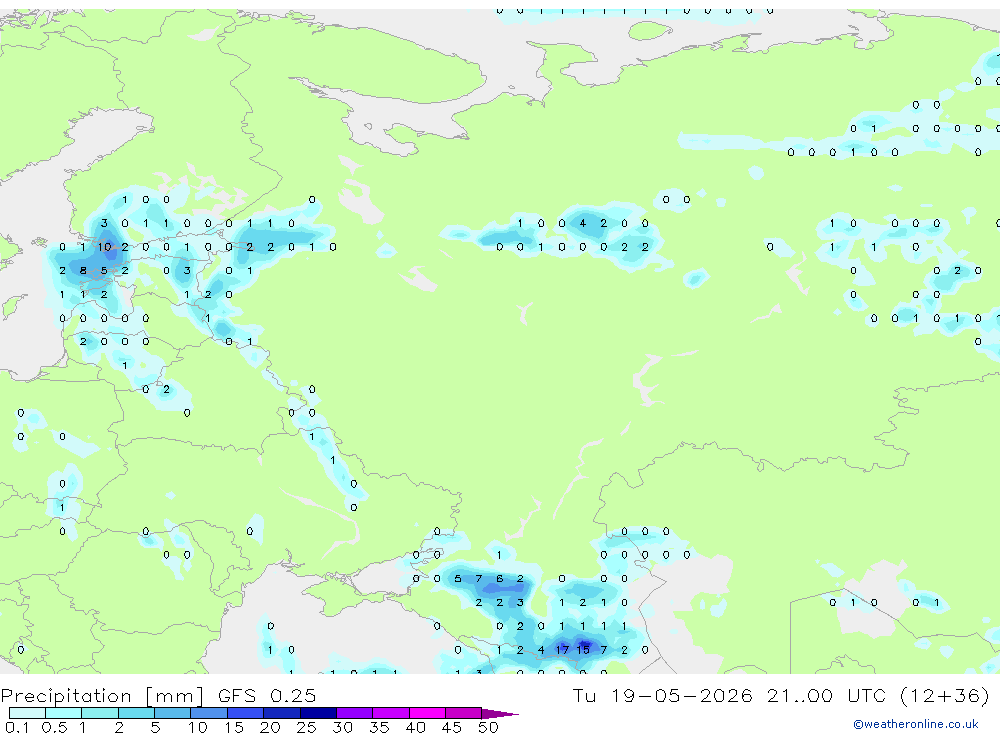
Task: Click the '0.1' legend scale label
Action: coord(18,727)
